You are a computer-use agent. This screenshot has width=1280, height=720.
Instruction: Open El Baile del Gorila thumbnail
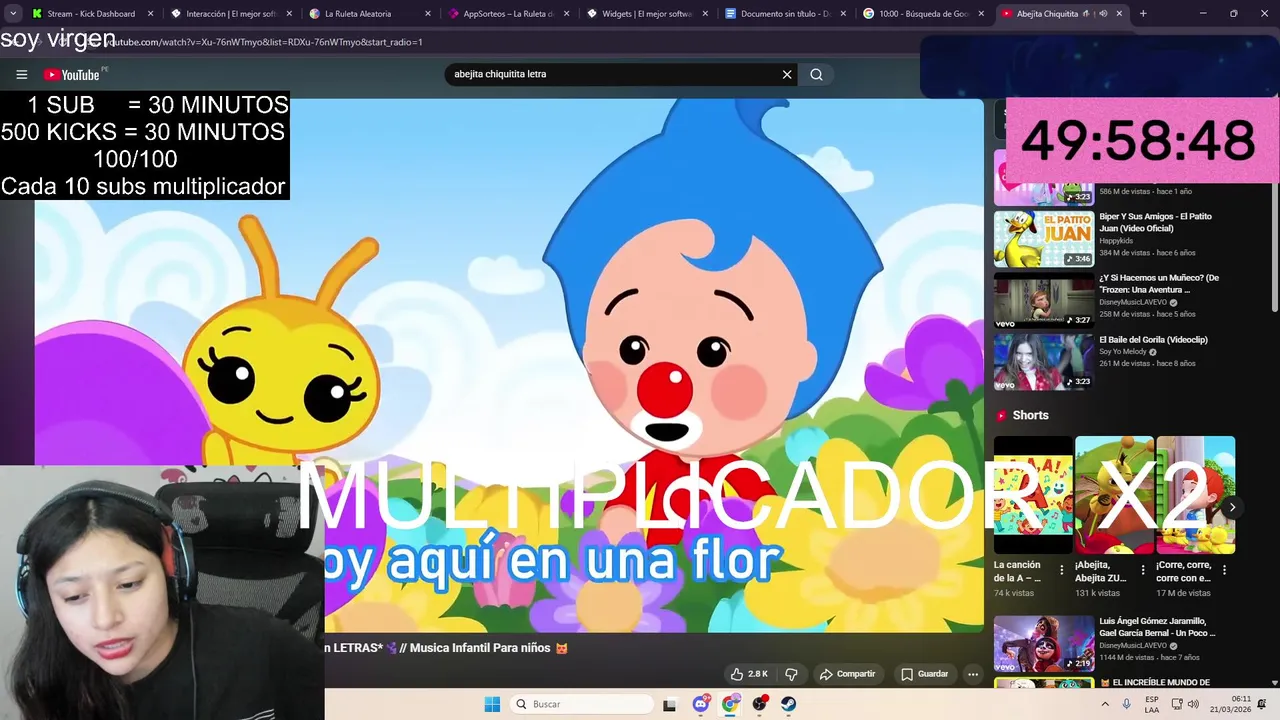(1044, 362)
